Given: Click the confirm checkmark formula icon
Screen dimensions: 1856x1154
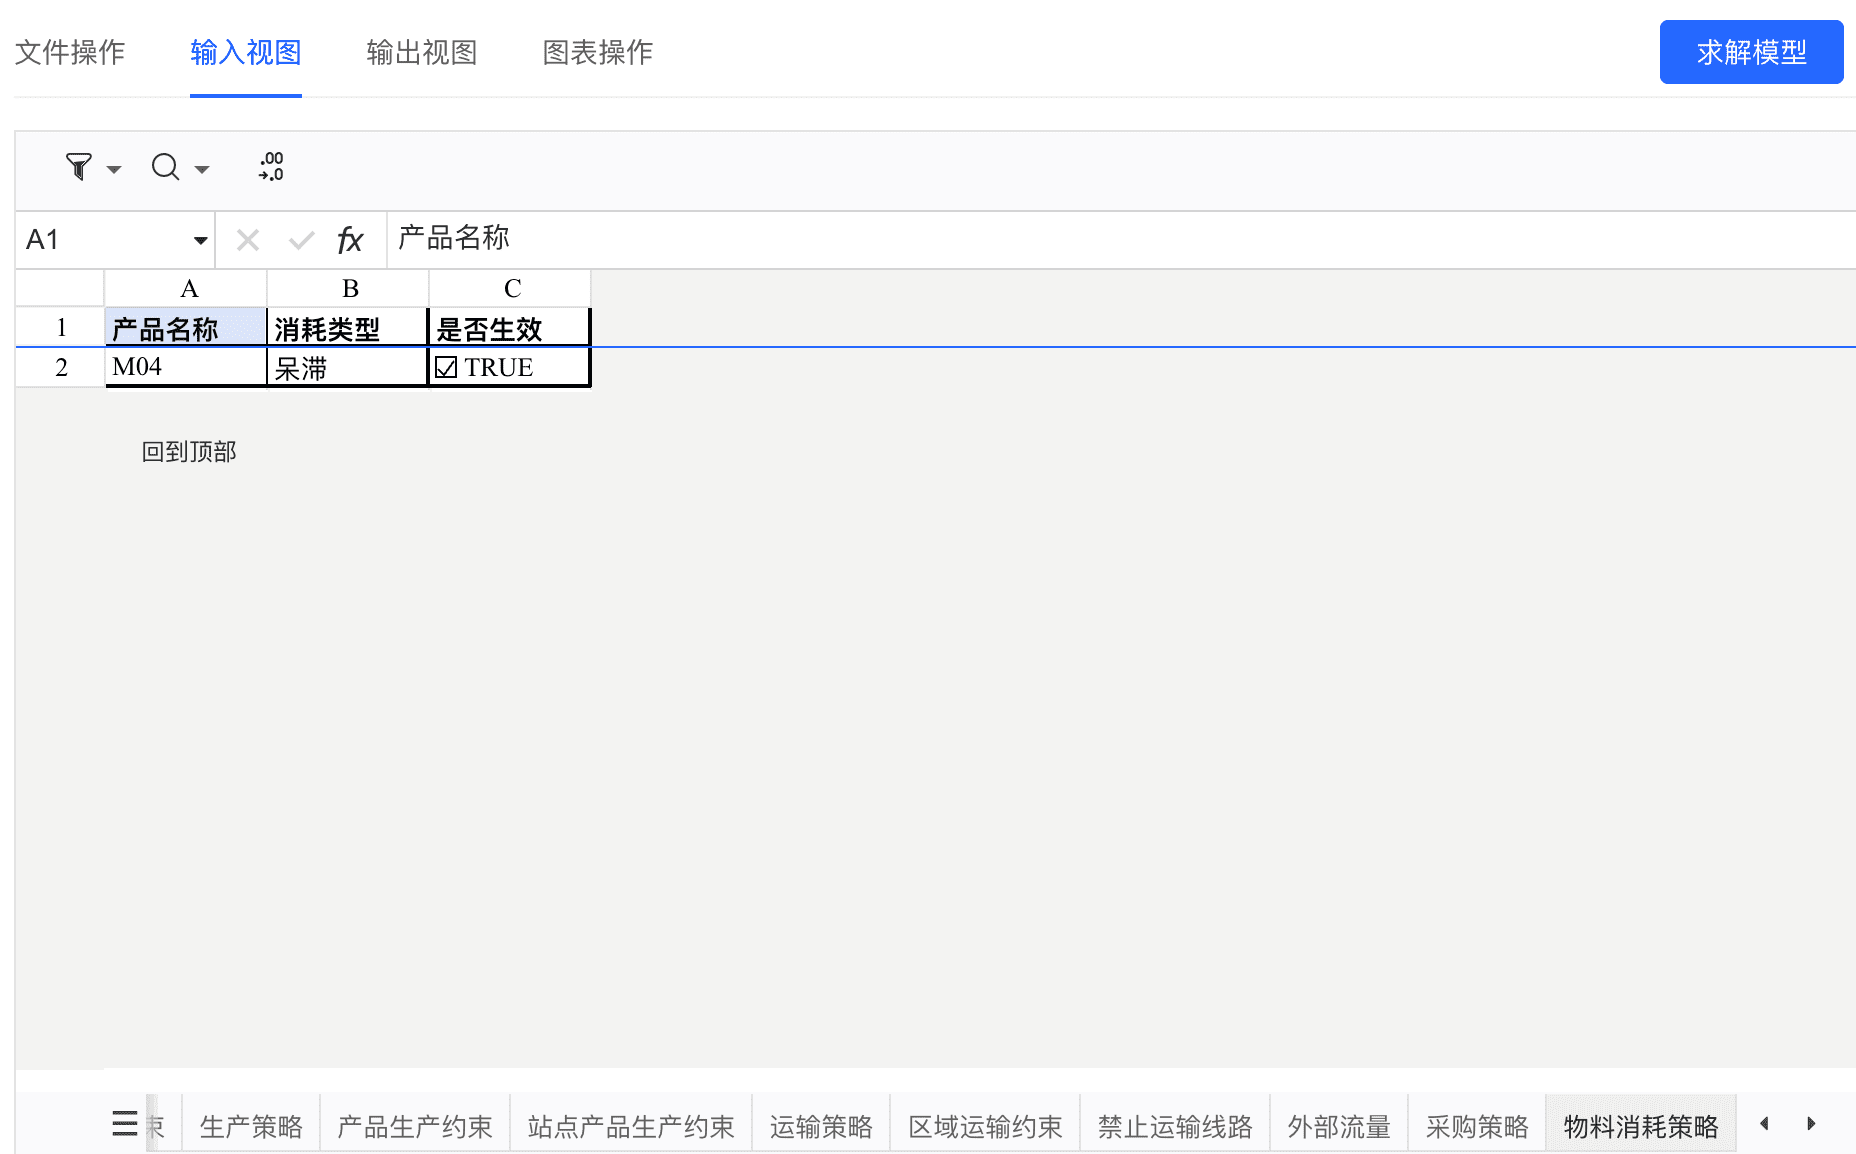Looking at the screenshot, I should point(301,240).
